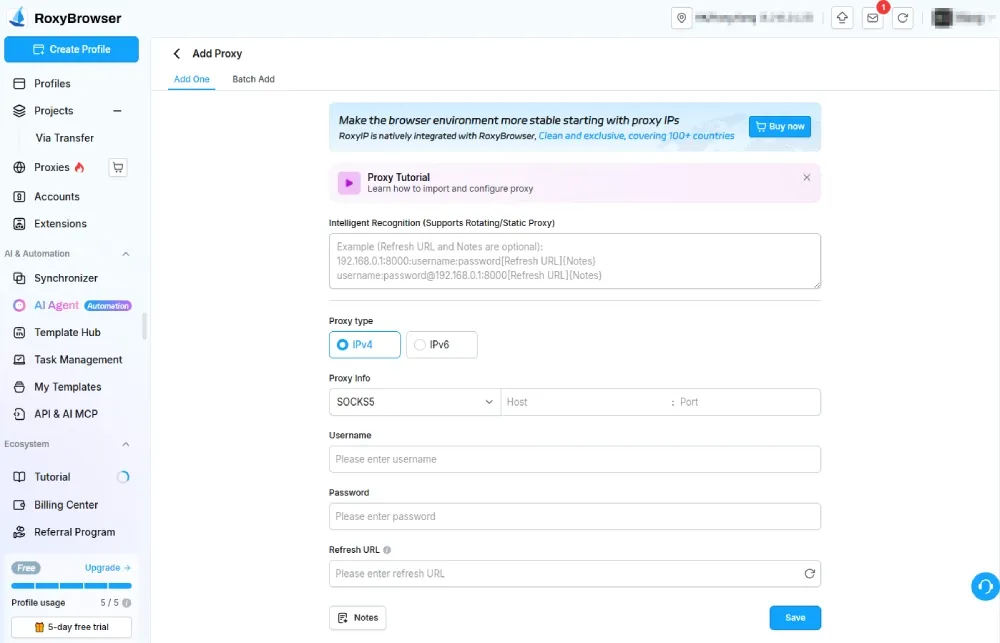
Task: Play the Proxy Tutorial video icon
Action: pos(349,183)
